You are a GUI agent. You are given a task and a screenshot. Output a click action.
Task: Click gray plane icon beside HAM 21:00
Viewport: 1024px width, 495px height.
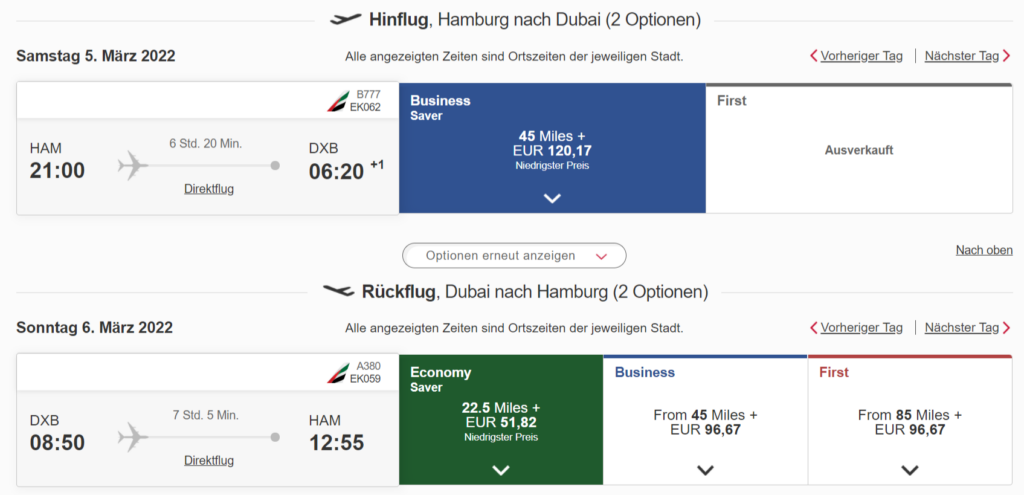132,165
